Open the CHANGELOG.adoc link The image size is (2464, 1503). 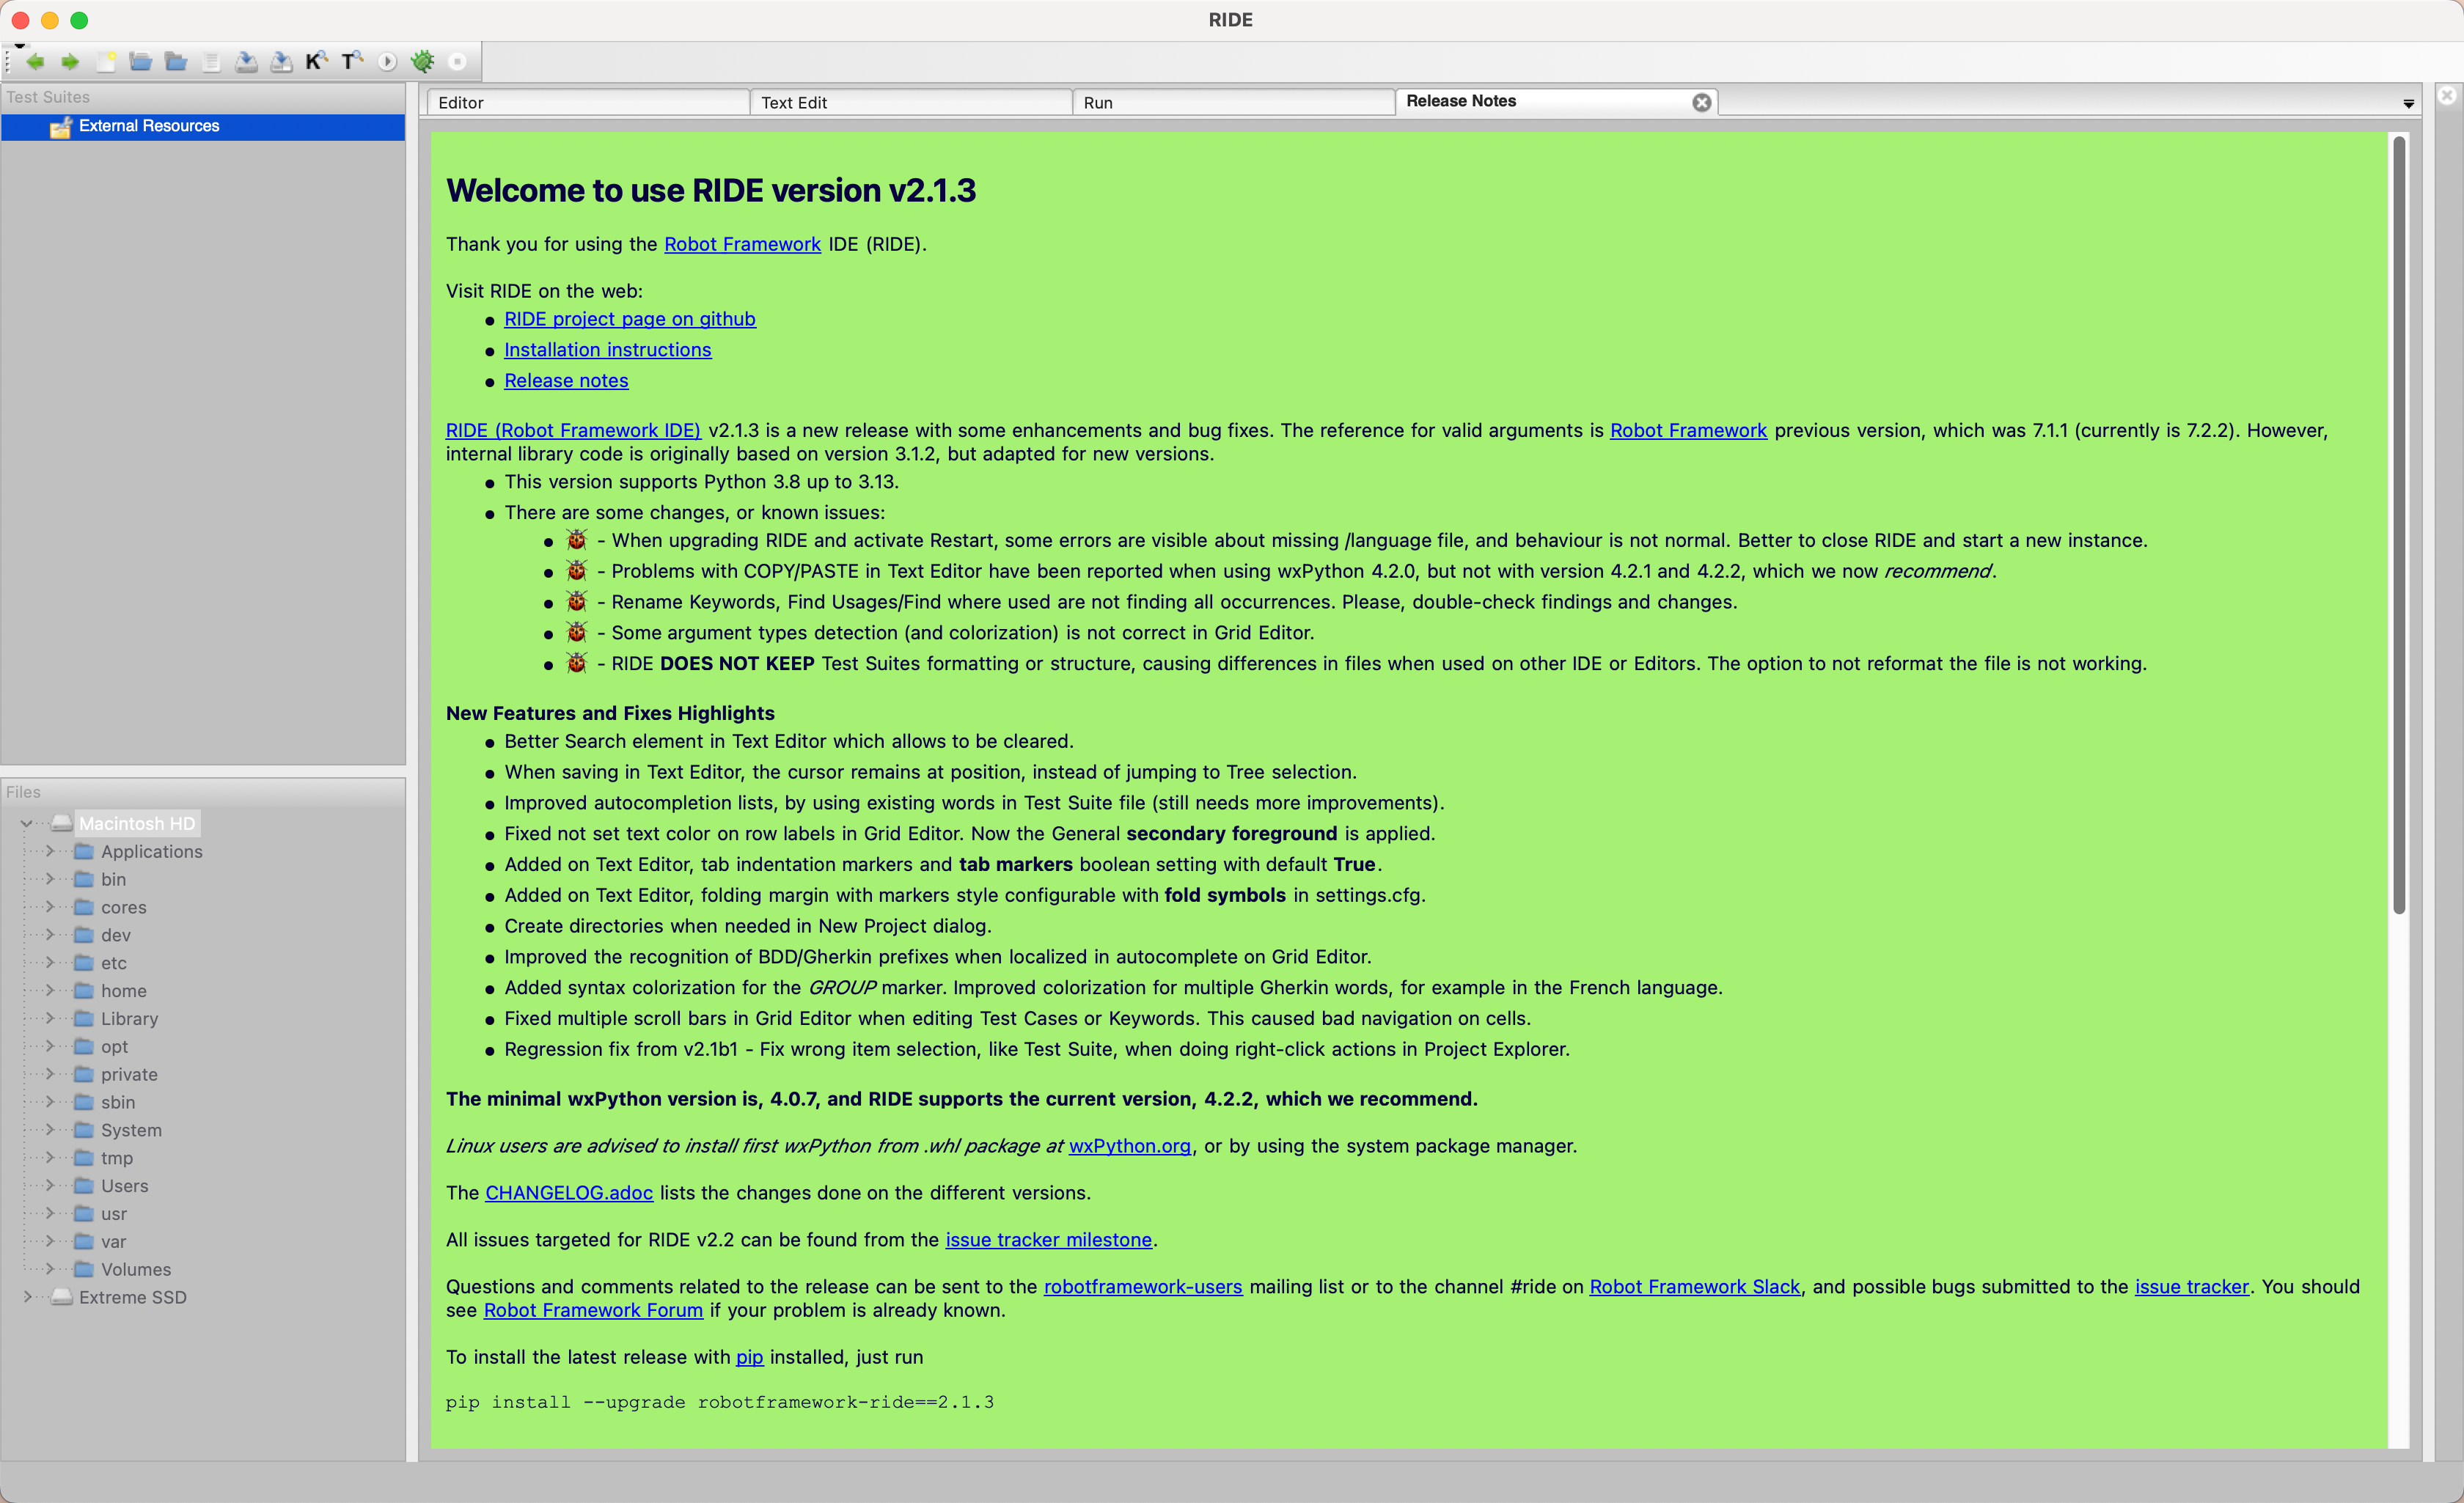coord(568,1192)
